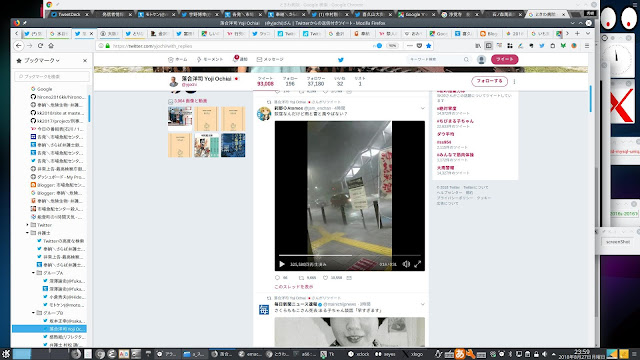
Task: Open the ダッシュボード bookmark
Action: pyautogui.click(x=58, y=177)
